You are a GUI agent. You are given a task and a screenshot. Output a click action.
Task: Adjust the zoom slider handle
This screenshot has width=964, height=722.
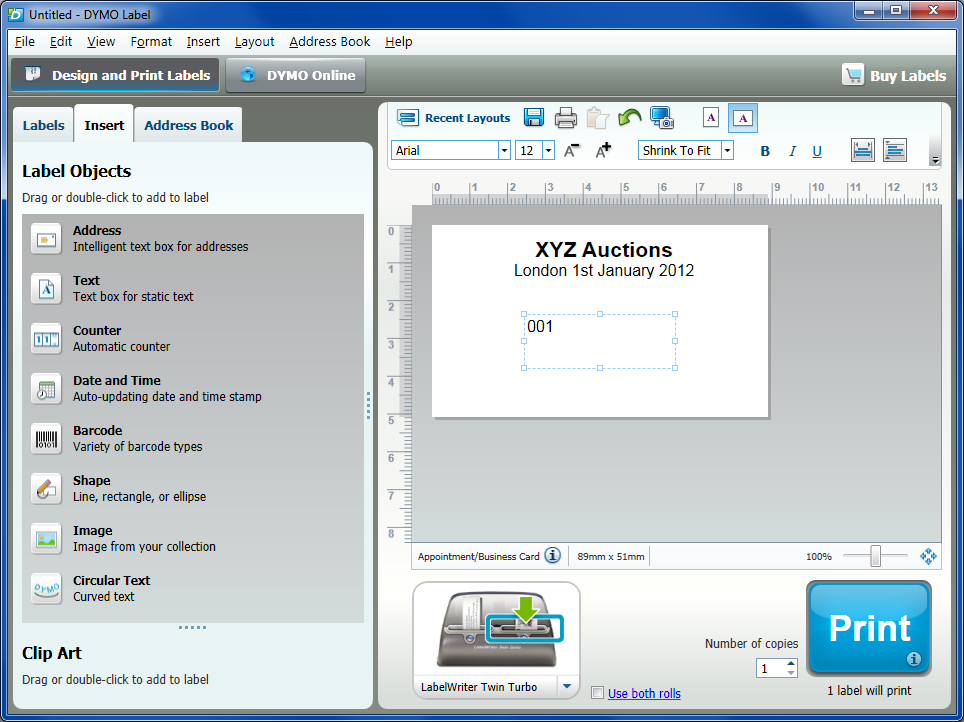coord(875,556)
